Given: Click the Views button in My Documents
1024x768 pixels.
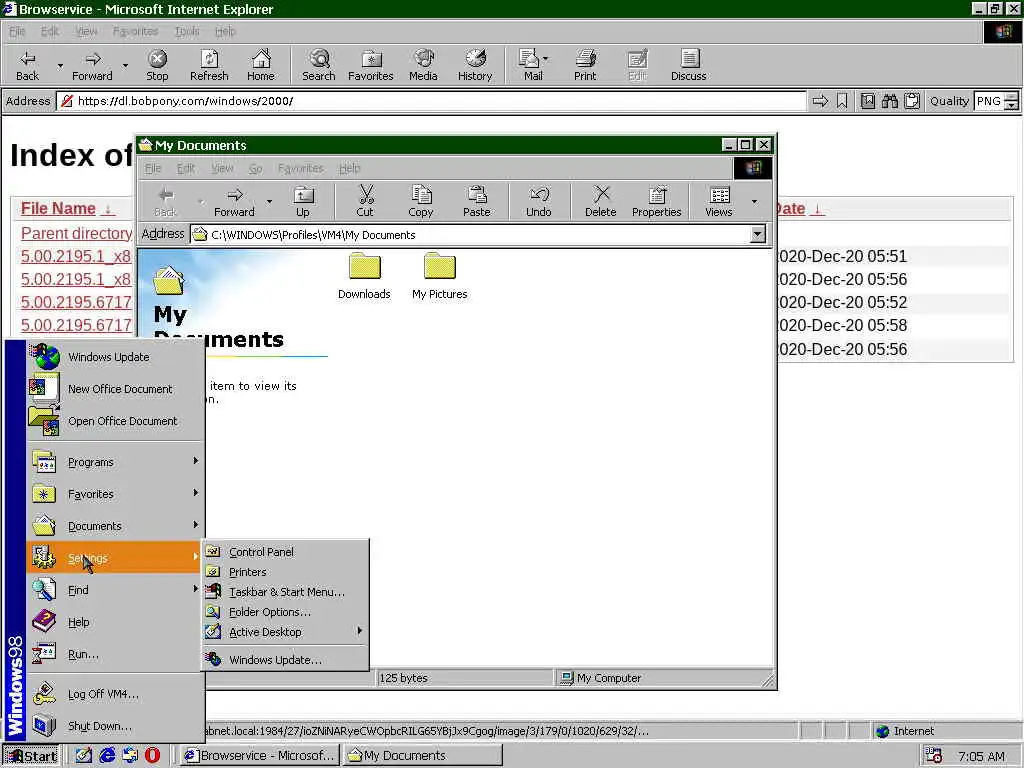Looking at the screenshot, I should click(719, 201).
